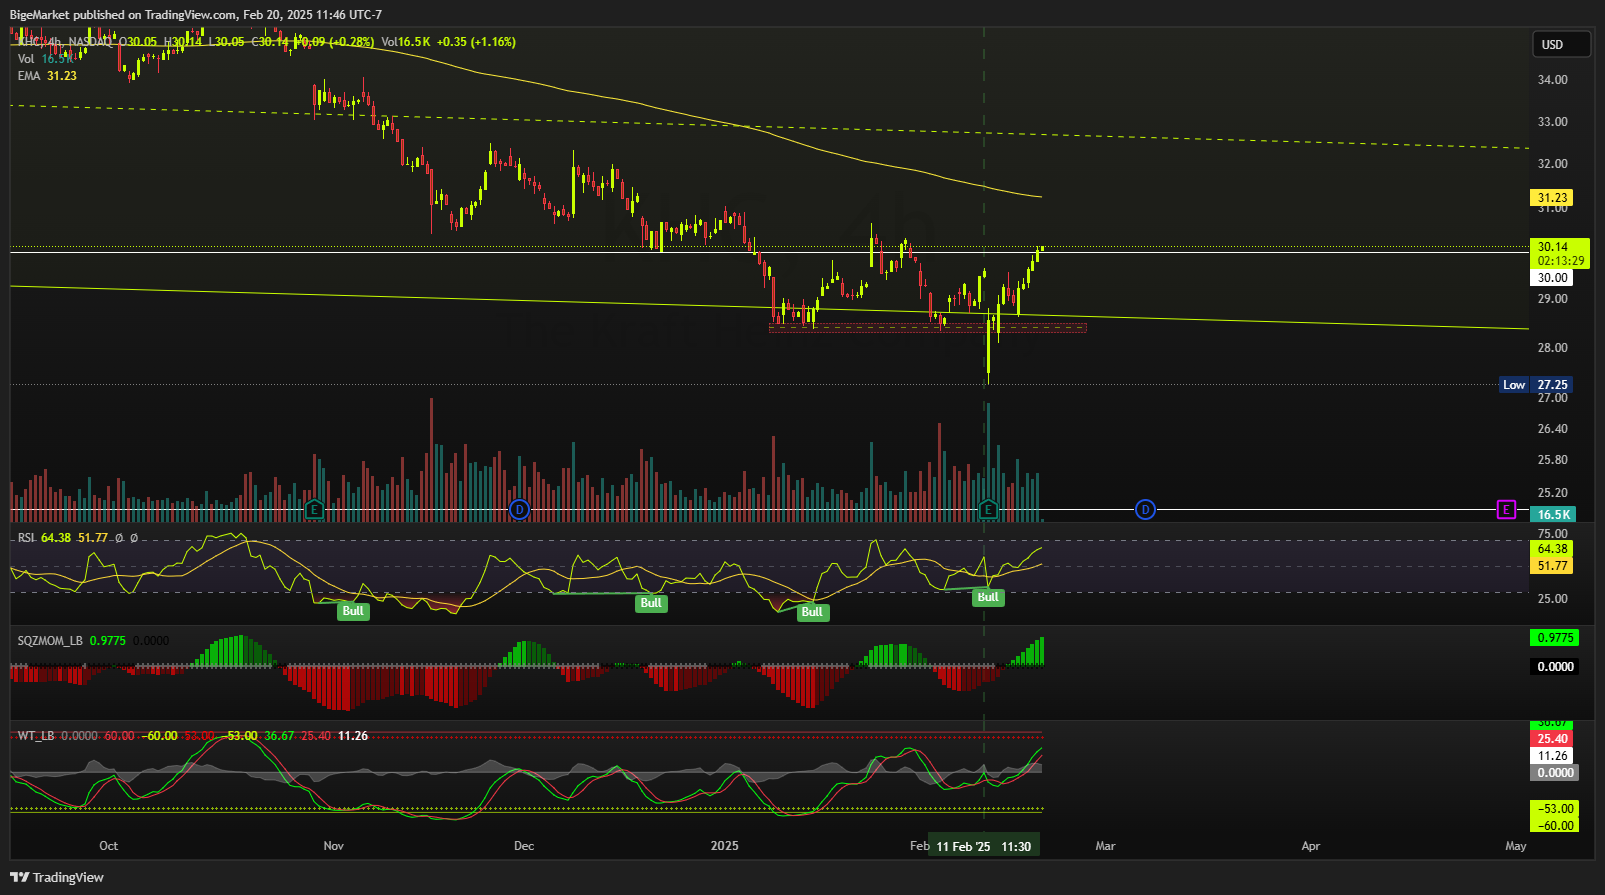Click the 2025 label on the time axis

tap(725, 846)
